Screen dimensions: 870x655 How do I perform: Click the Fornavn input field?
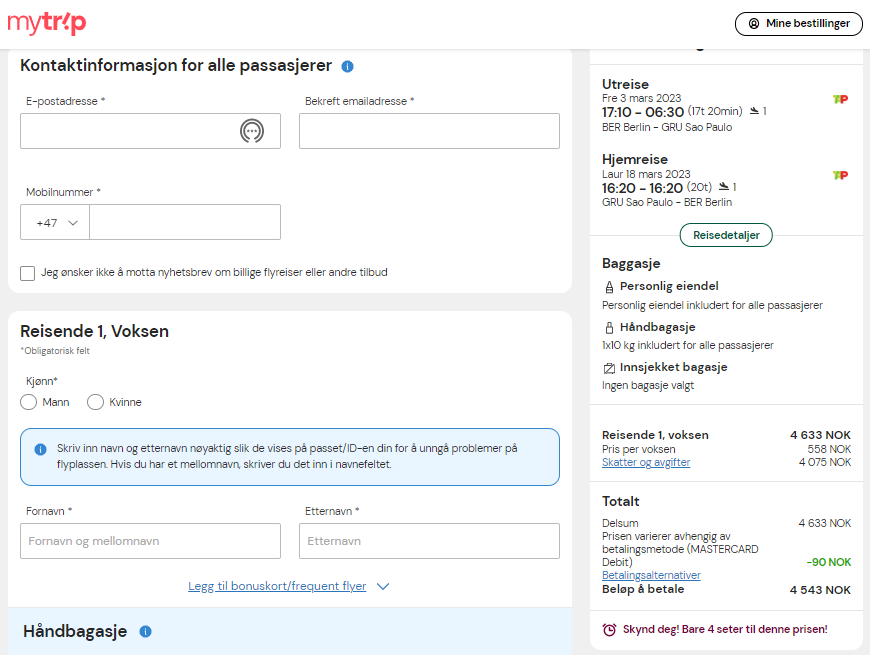click(x=150, y=541)
